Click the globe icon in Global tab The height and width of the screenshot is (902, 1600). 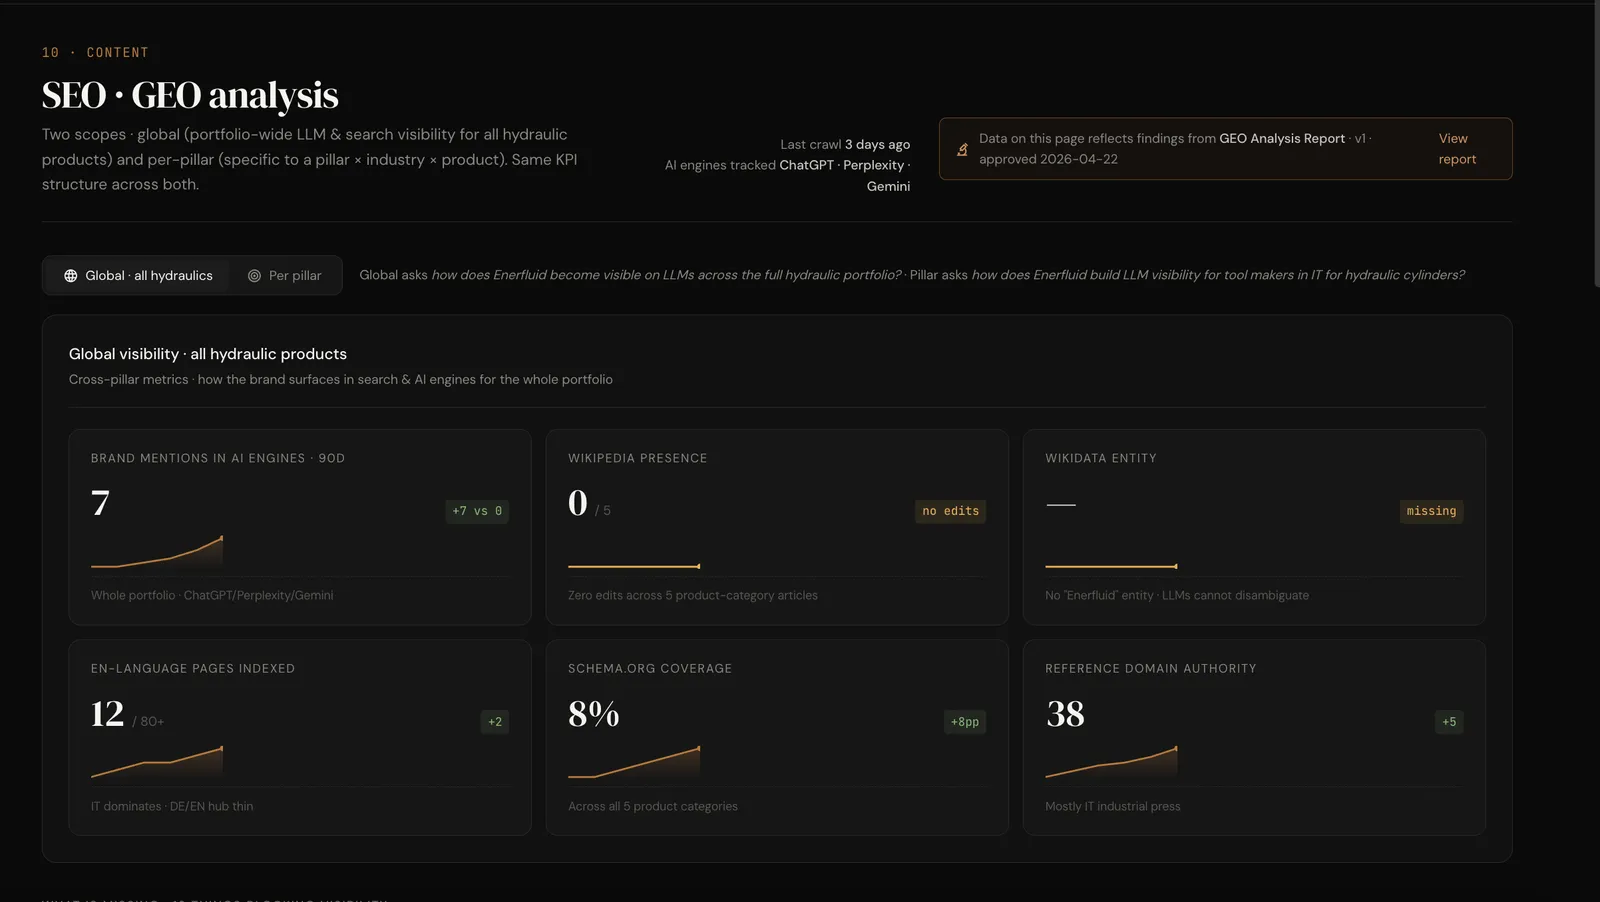(x=71, y=276)
